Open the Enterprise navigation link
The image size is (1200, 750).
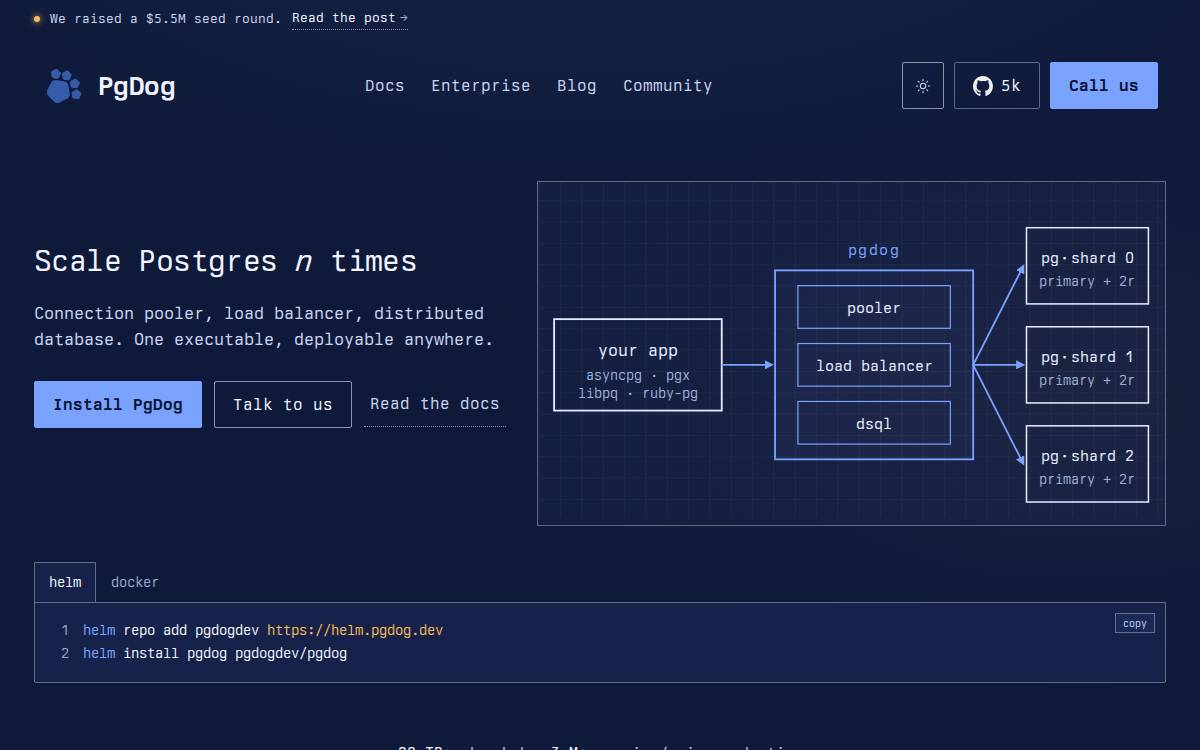tap(481, 86)
